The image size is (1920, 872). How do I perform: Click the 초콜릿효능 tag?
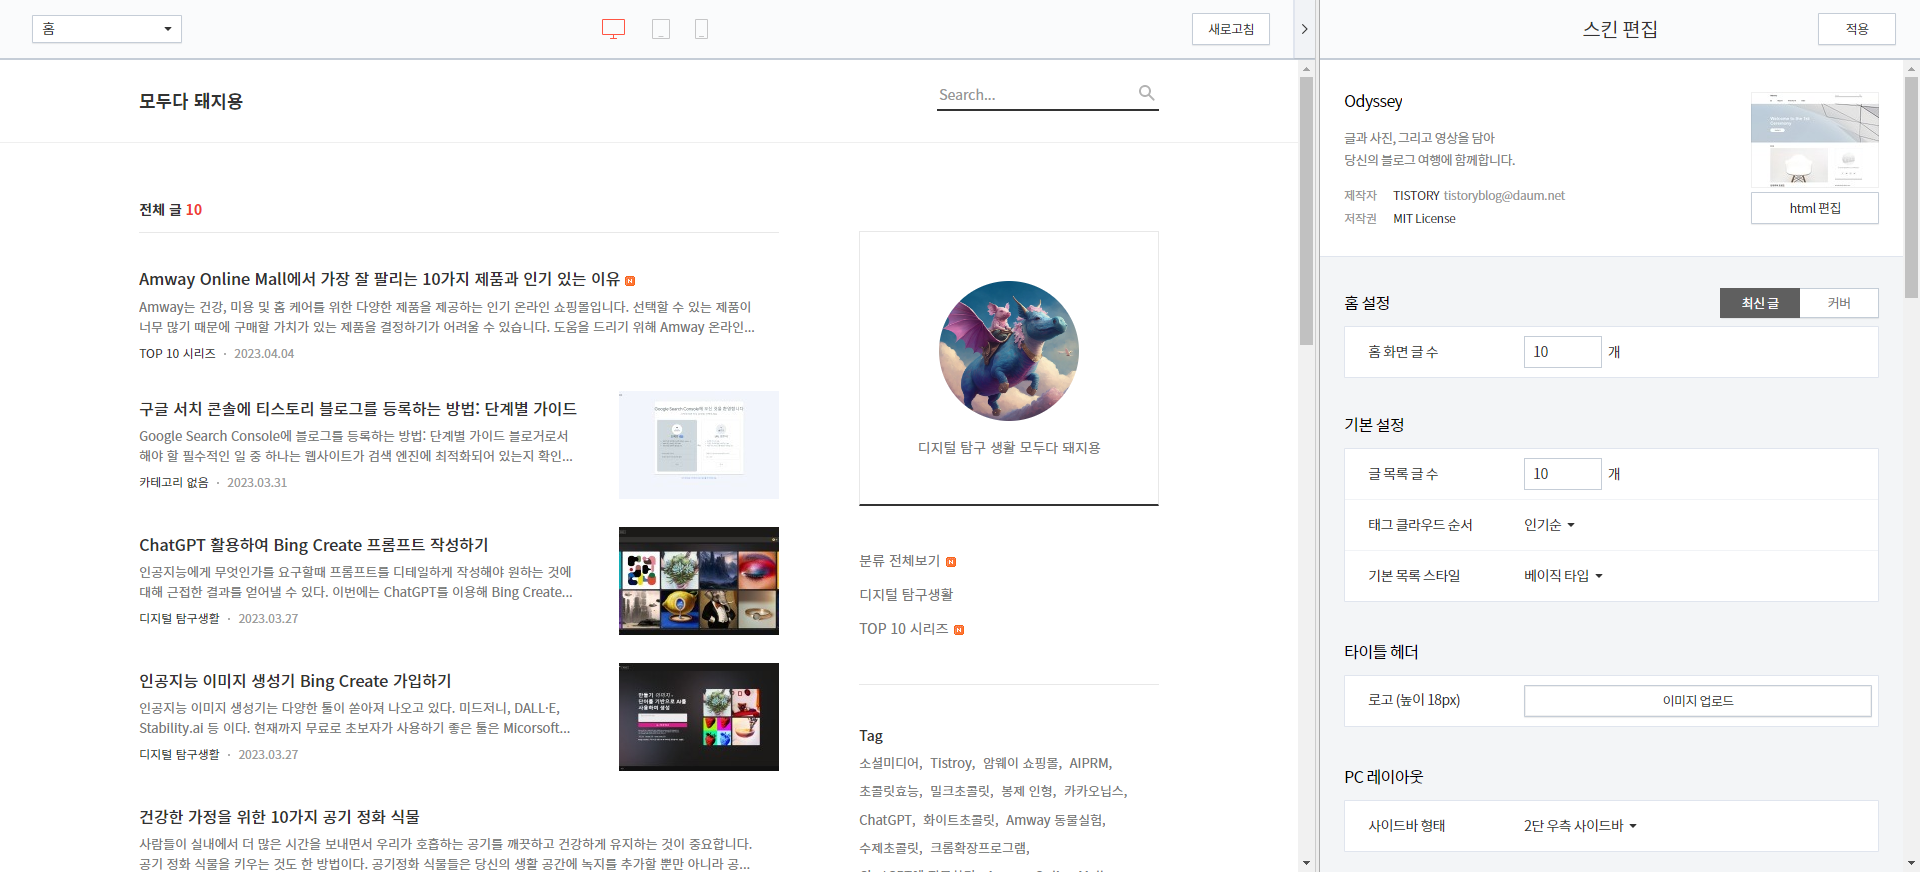[888, 791]
